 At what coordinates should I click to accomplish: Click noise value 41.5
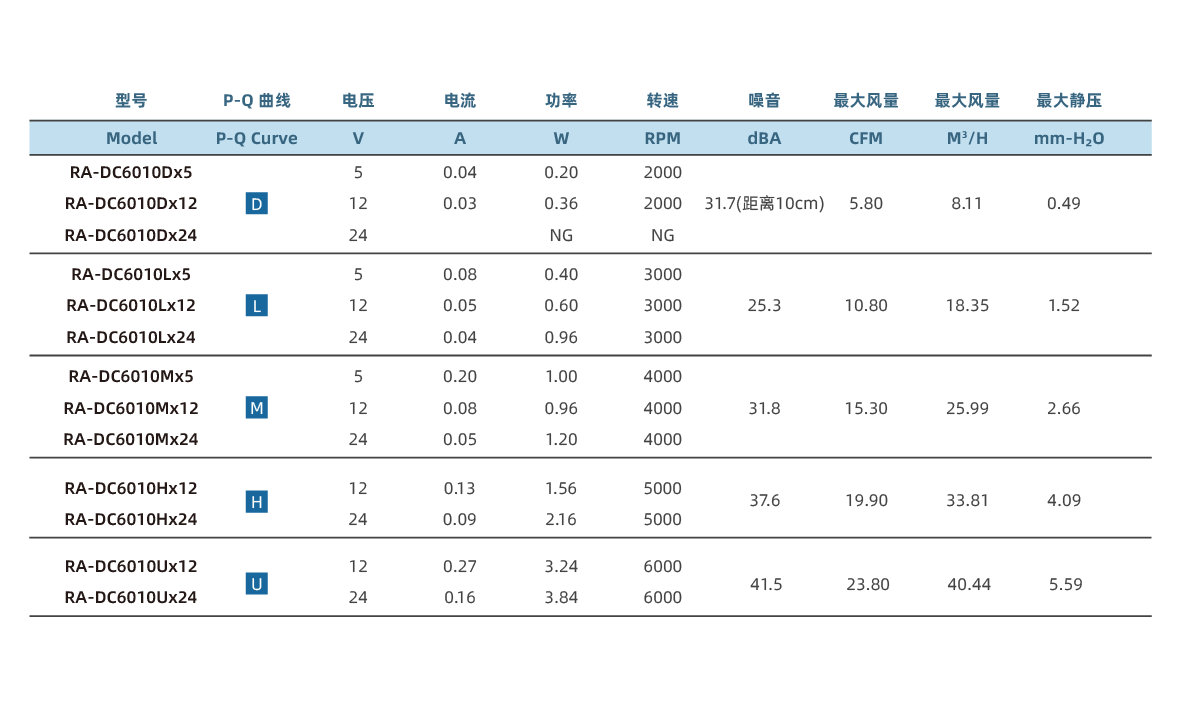coord(766,585)
